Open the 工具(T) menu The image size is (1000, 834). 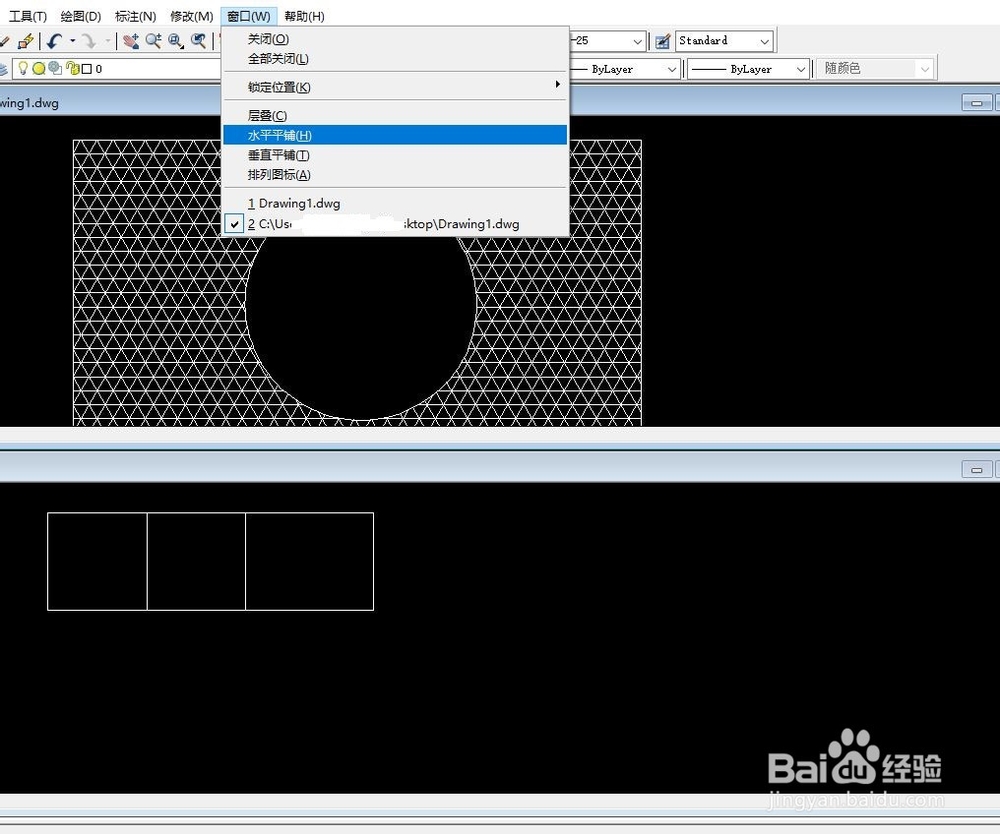(x=27, y=17)
